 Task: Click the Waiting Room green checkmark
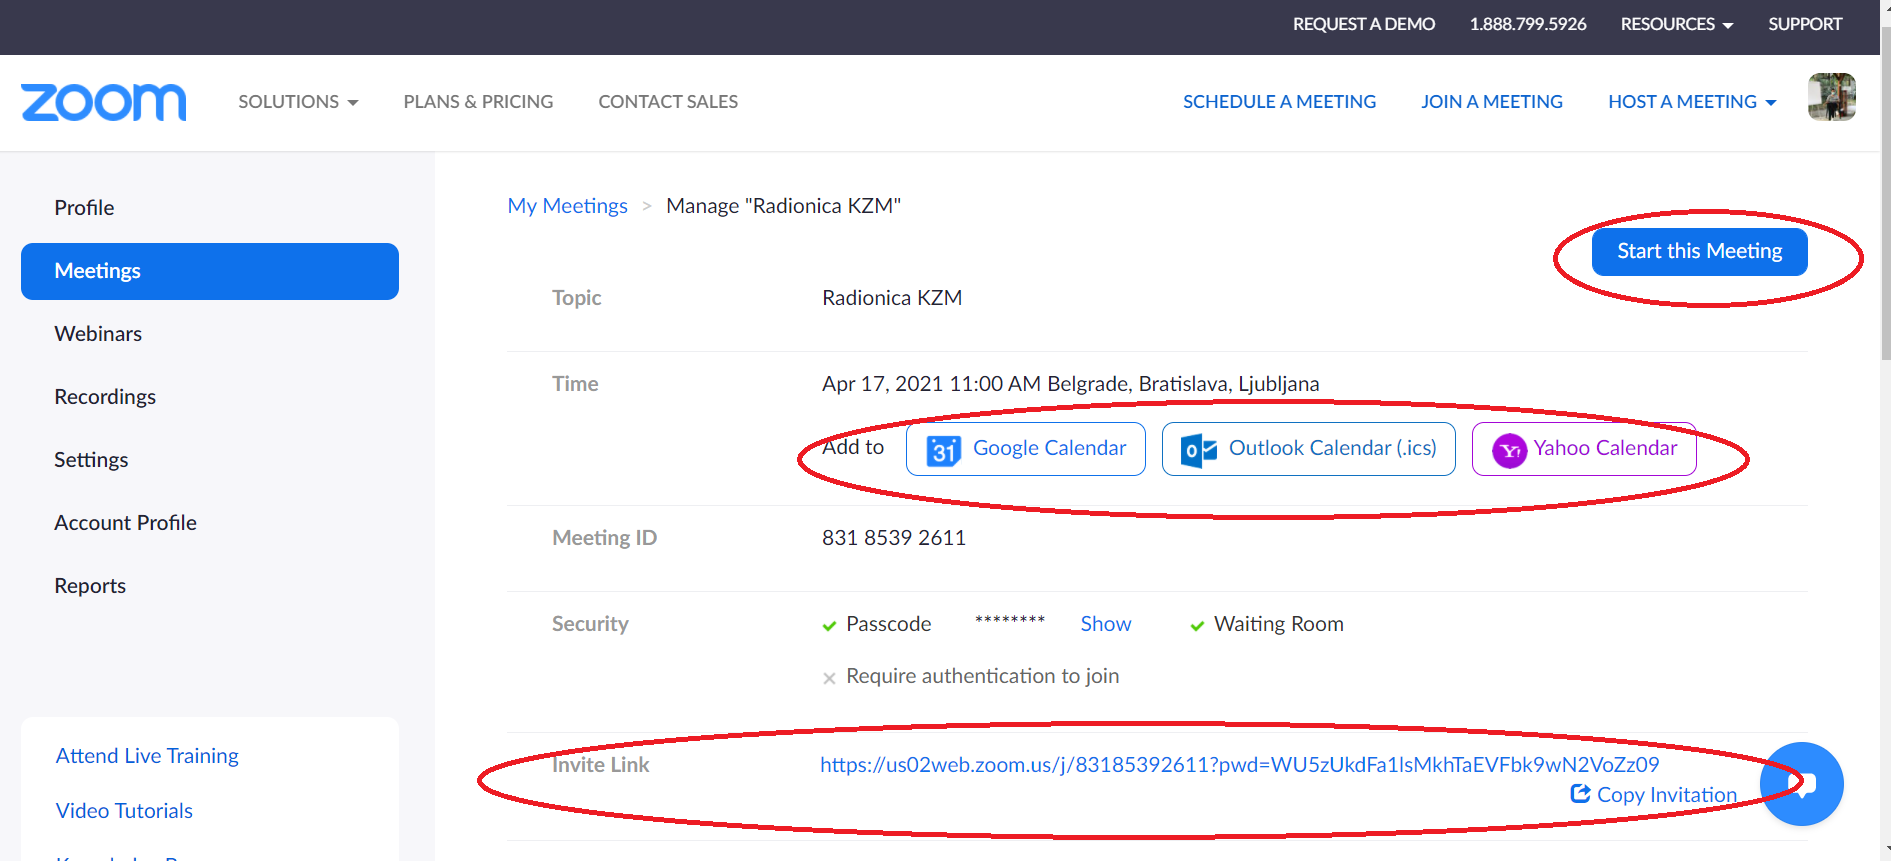(1197, 626)
